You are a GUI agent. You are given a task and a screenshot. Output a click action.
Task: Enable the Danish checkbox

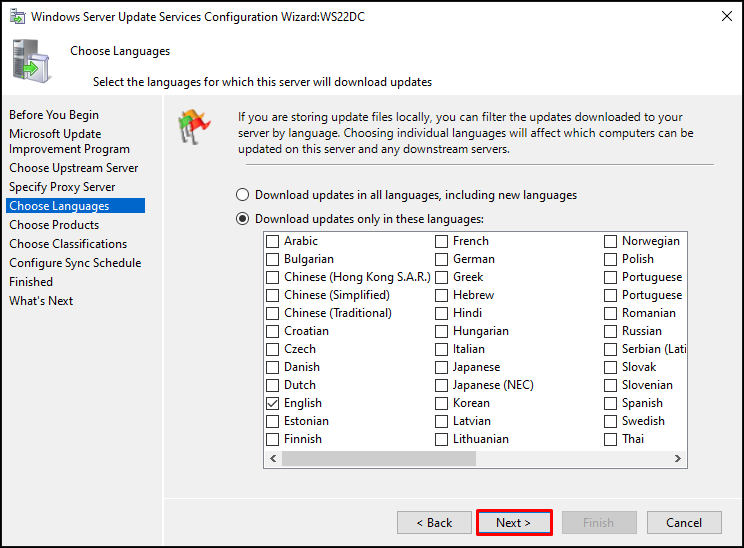click(x=272, y=368)
